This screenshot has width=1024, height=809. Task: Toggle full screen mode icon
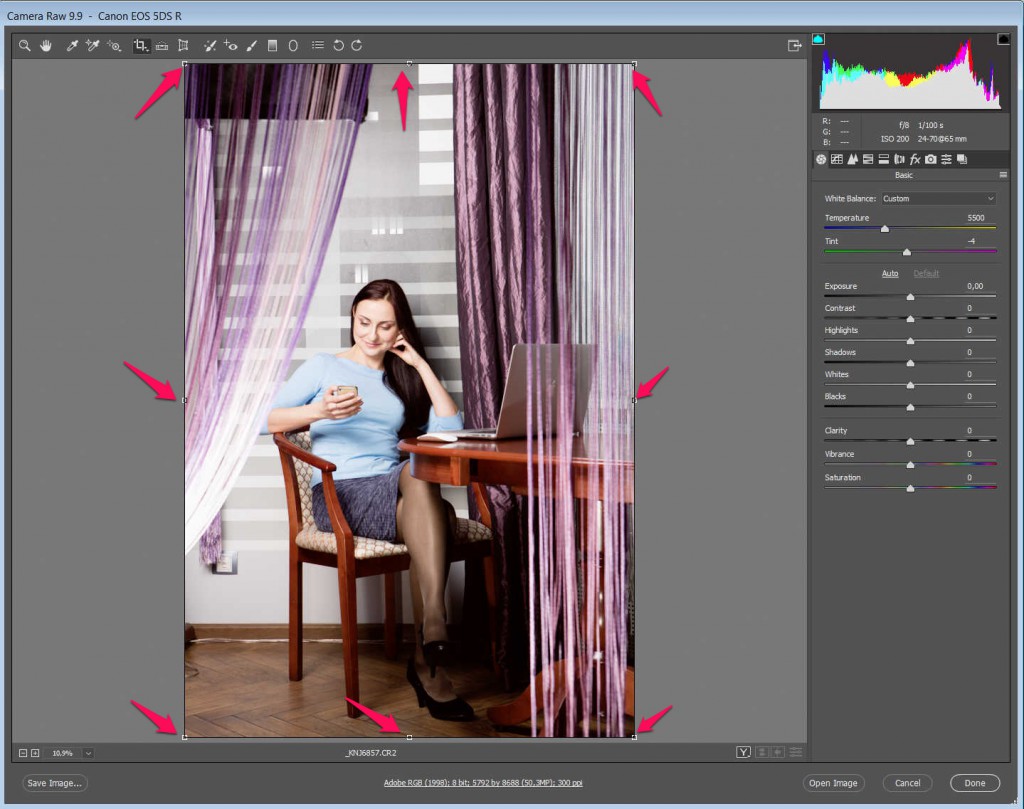pos(794,46)
